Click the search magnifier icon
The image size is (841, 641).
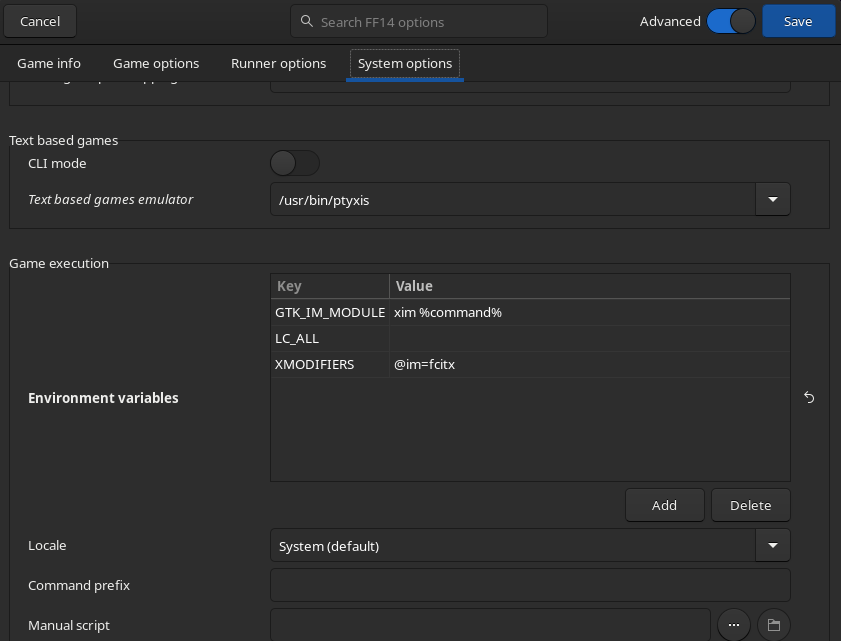[x=307, y=21]
